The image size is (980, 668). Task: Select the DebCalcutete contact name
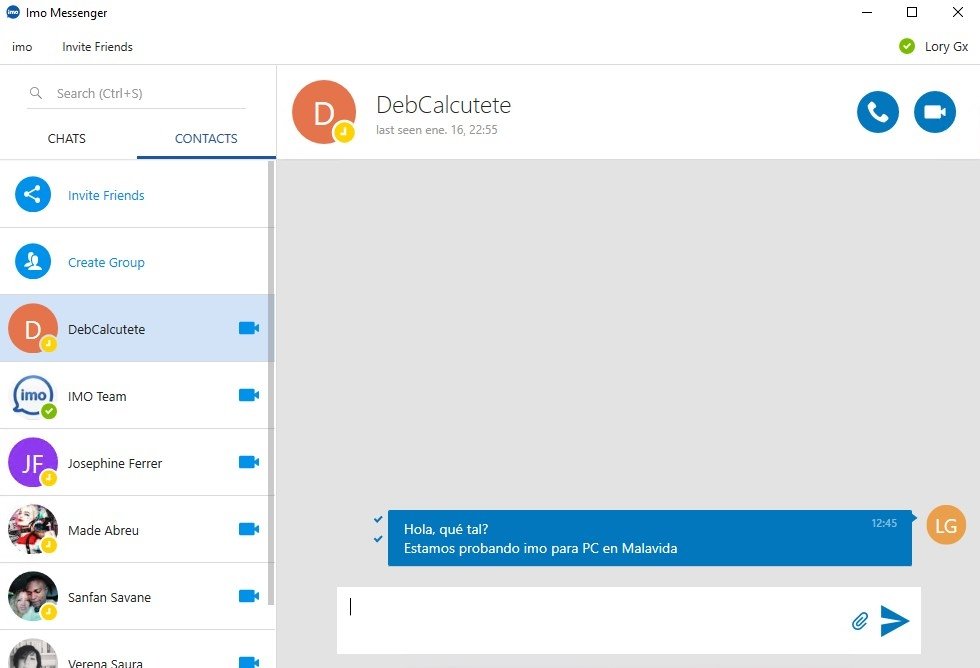click(x=106, y=329)
